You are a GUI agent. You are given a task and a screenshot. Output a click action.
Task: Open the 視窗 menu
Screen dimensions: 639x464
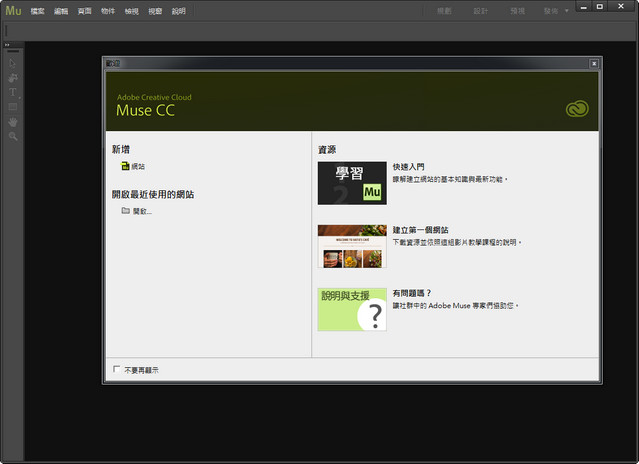pos(155,11)
